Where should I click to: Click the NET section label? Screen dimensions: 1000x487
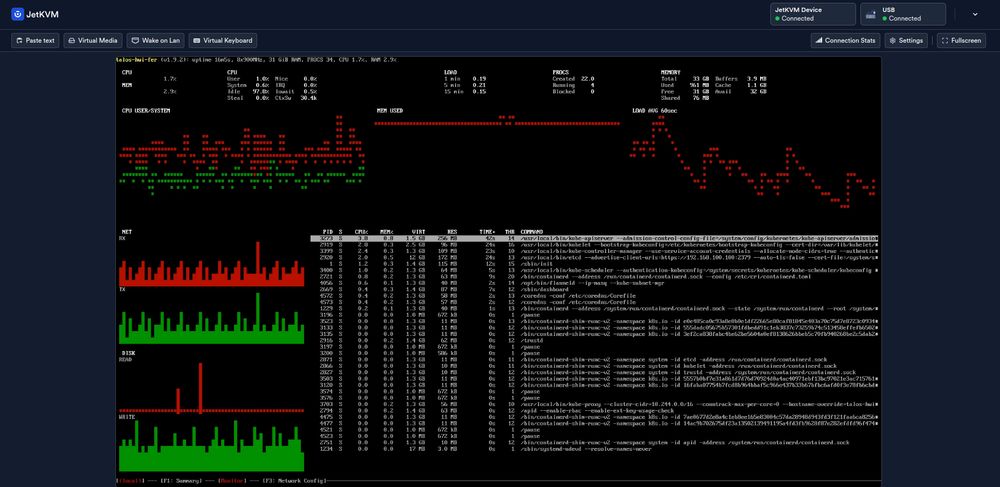(x=126, y=231)
